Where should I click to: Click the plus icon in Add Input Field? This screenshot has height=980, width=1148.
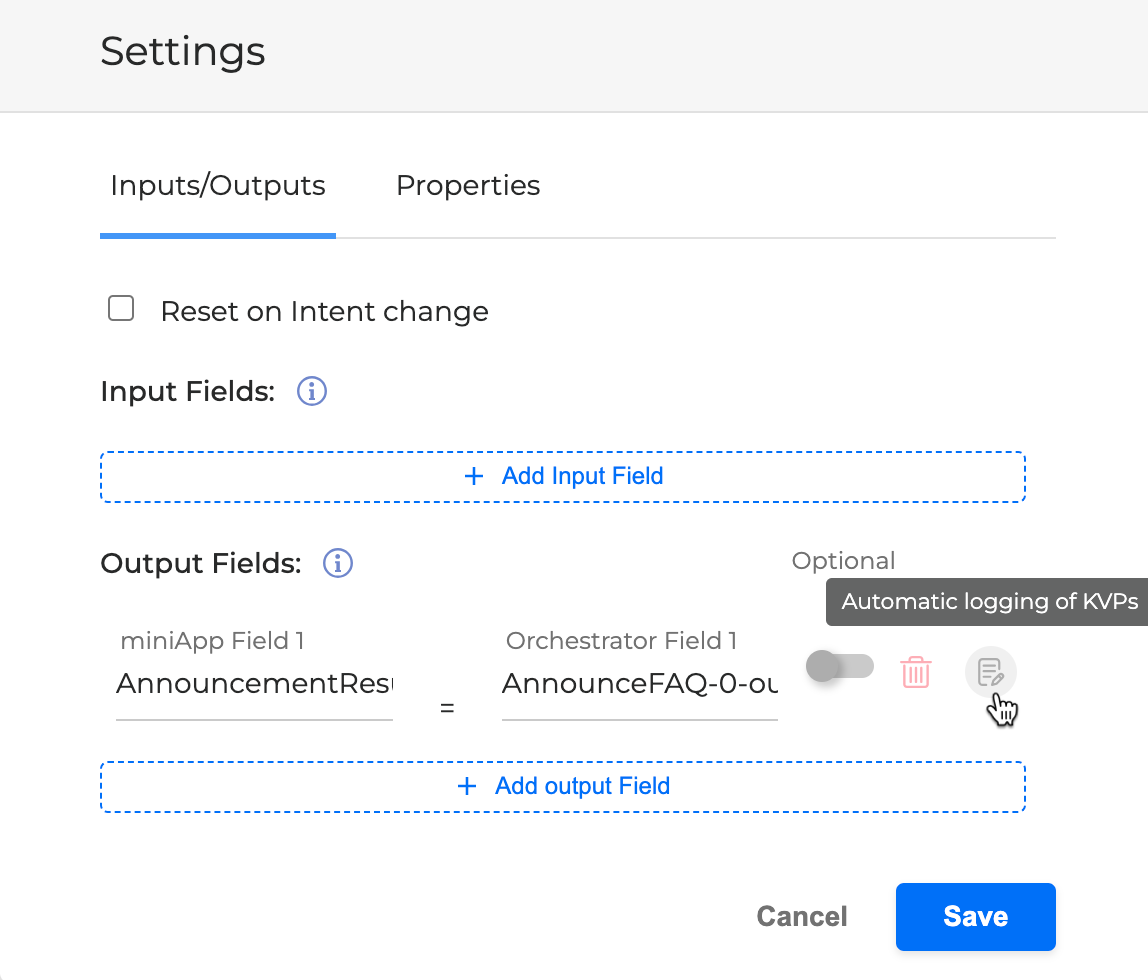(x=474, y=476)
